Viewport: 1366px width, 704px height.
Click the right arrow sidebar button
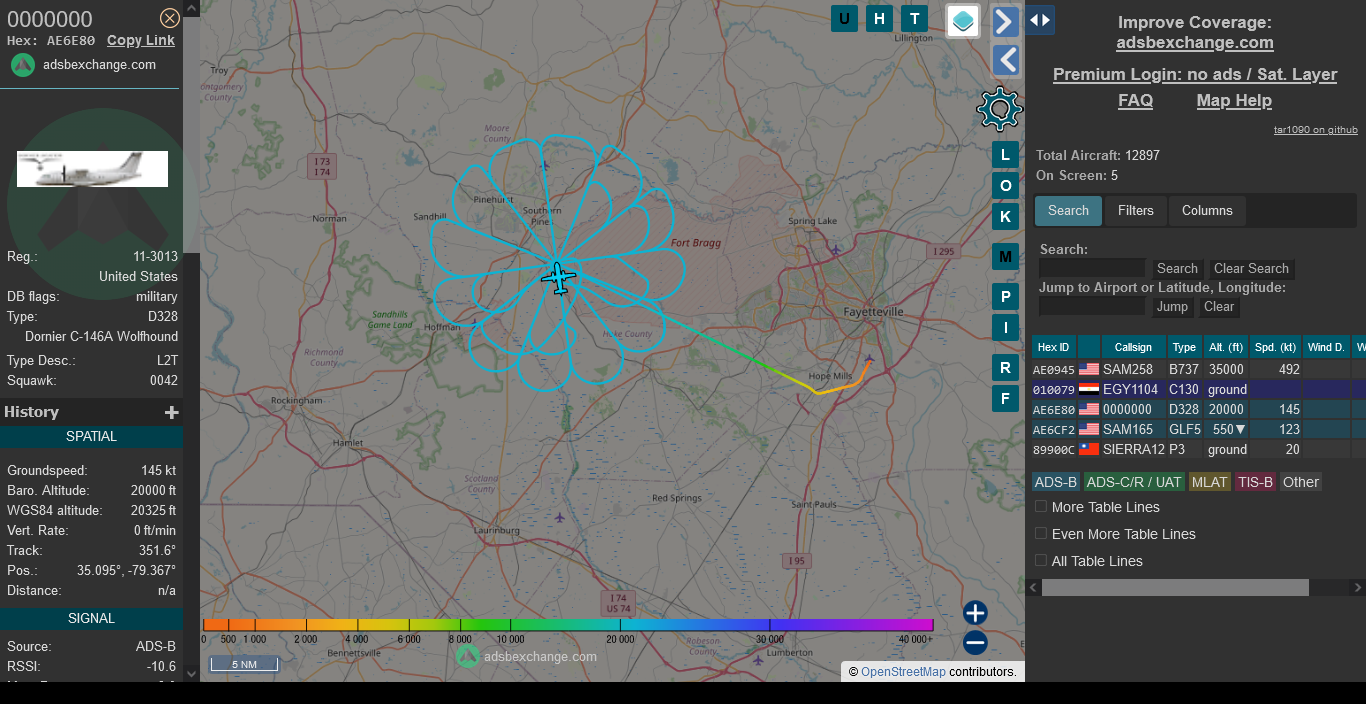pyautogui.click(x=1006, y=21)
